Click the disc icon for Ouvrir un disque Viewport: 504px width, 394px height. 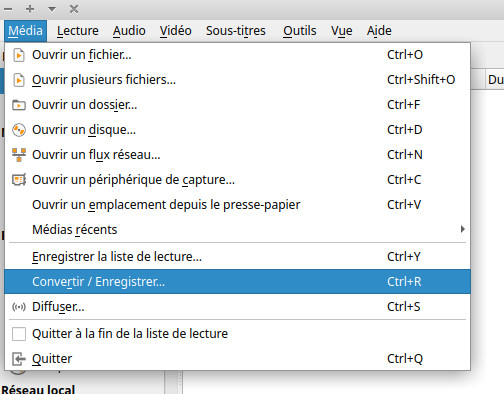coord(19,130)
